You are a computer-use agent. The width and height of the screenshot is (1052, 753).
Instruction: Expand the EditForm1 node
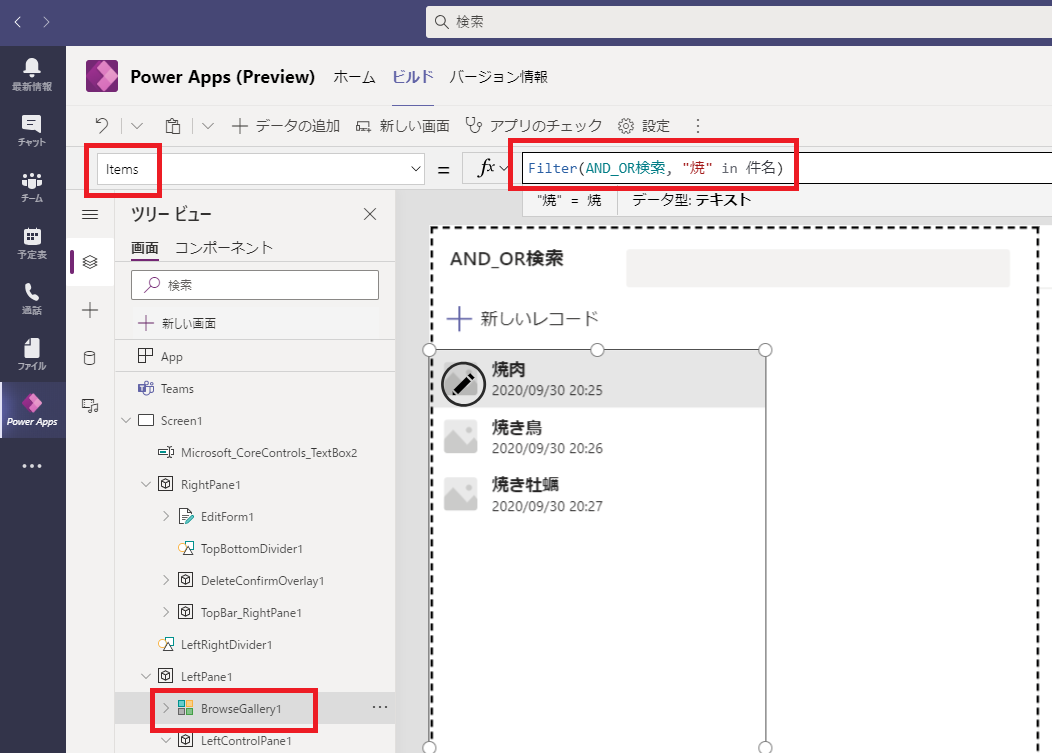pos(166,516)
